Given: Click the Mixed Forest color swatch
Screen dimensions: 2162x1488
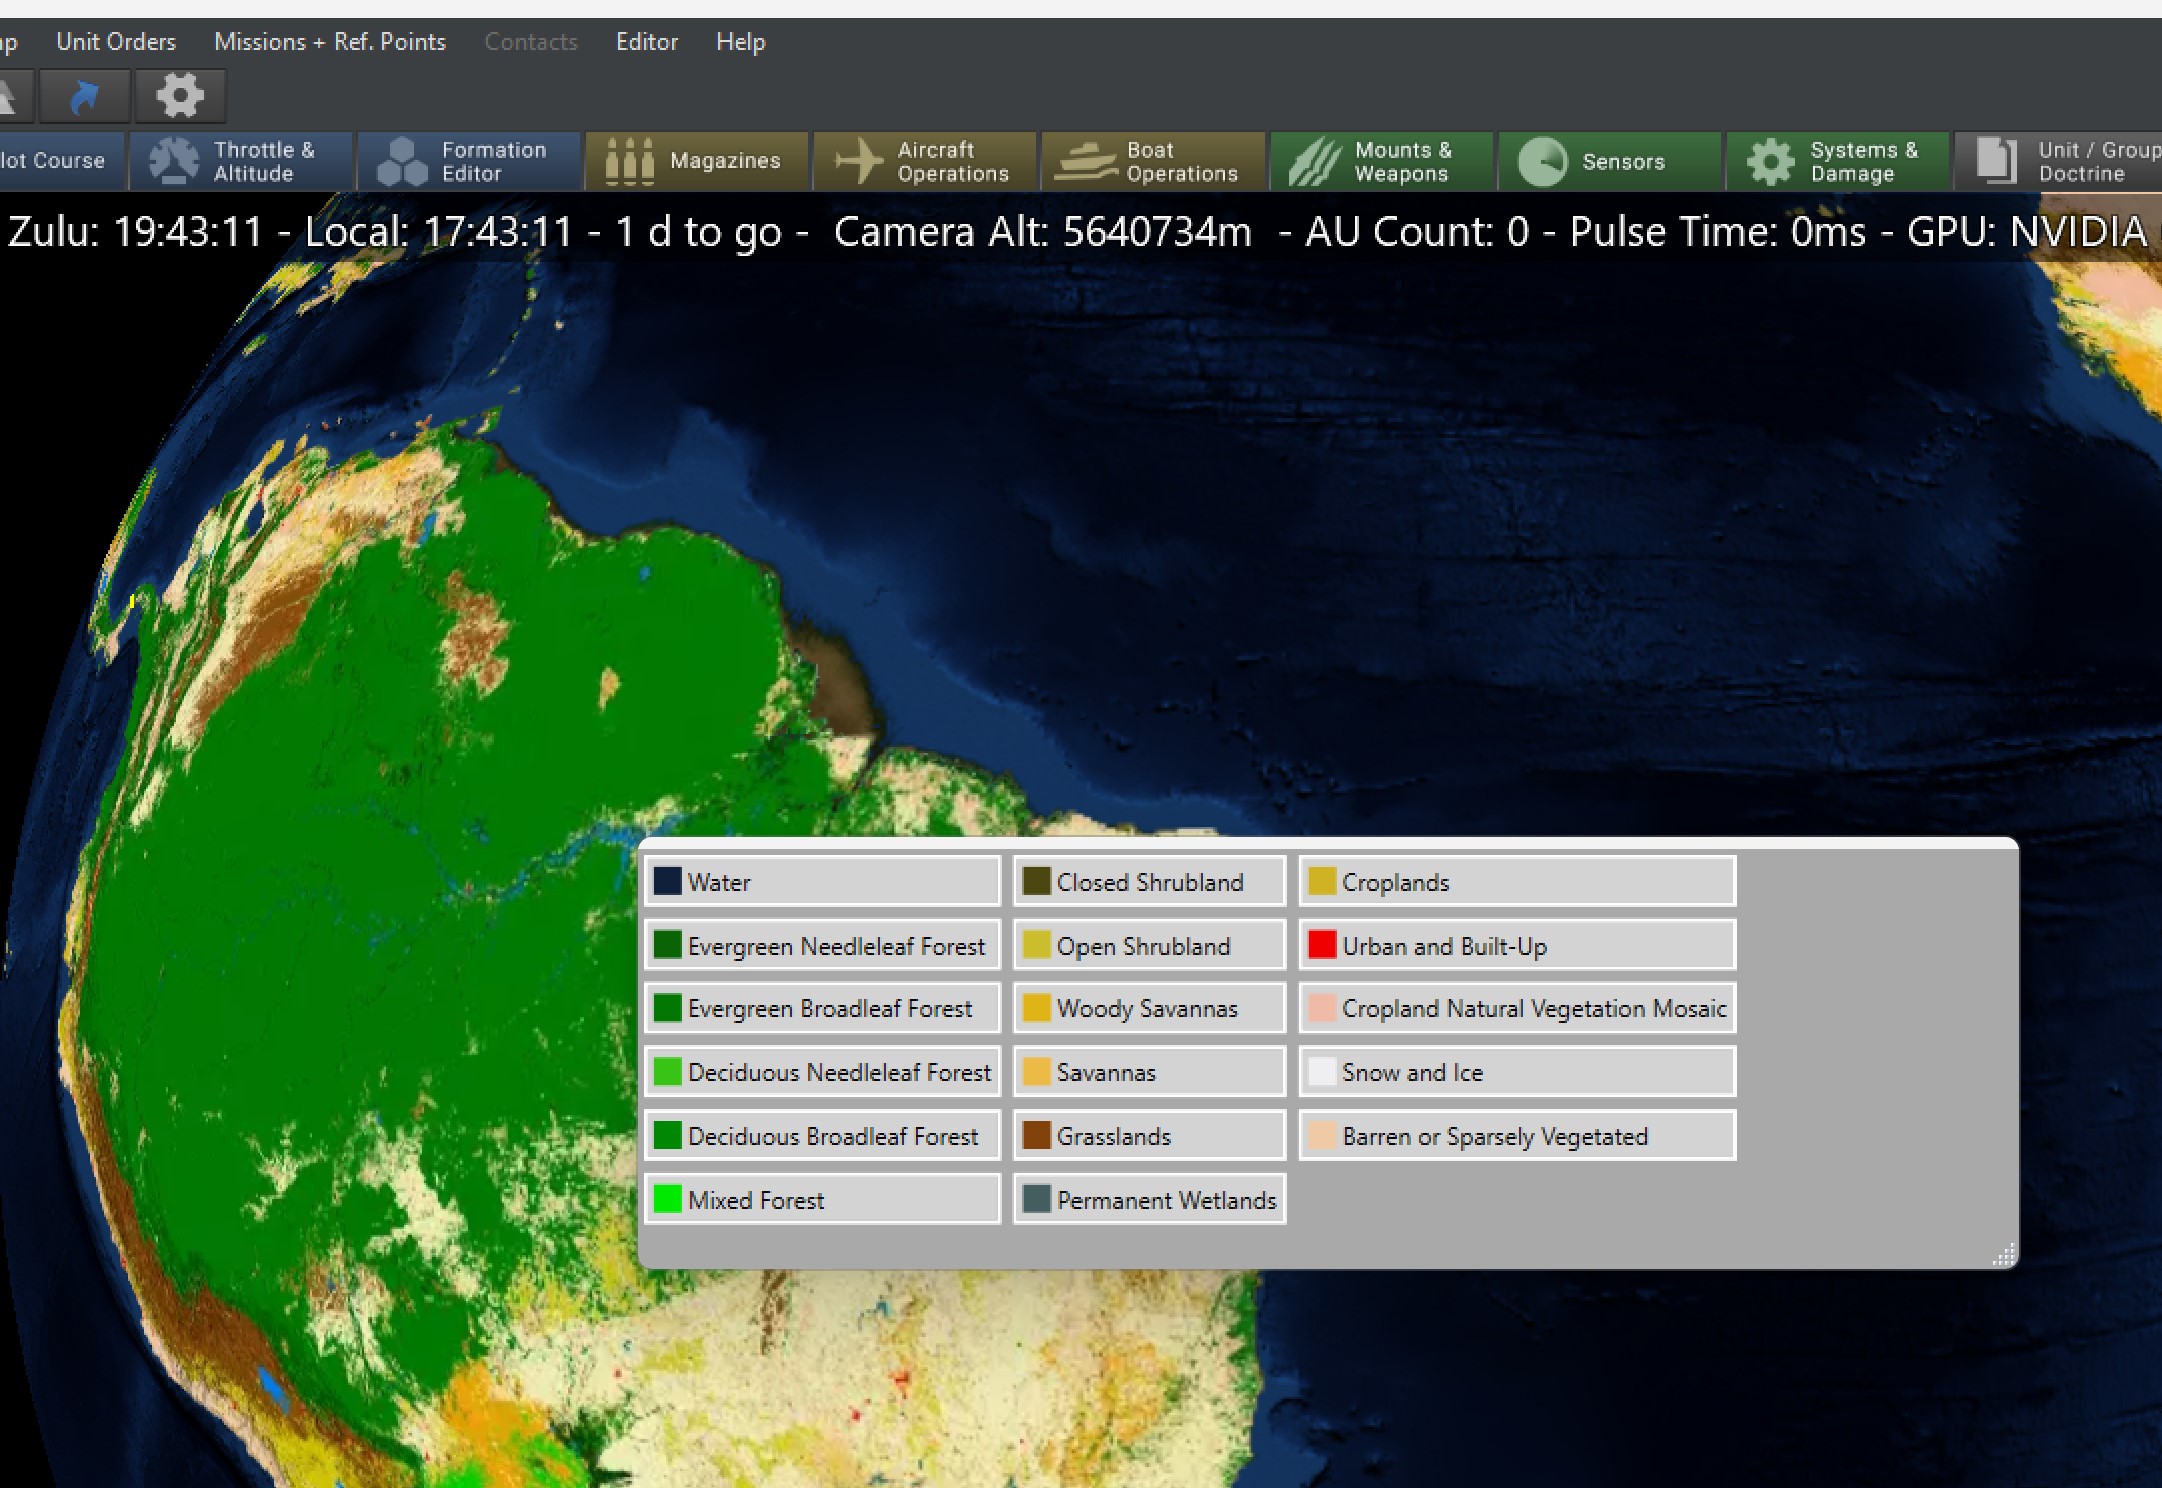Looking at the screenshot, I should coord(667,1199).
